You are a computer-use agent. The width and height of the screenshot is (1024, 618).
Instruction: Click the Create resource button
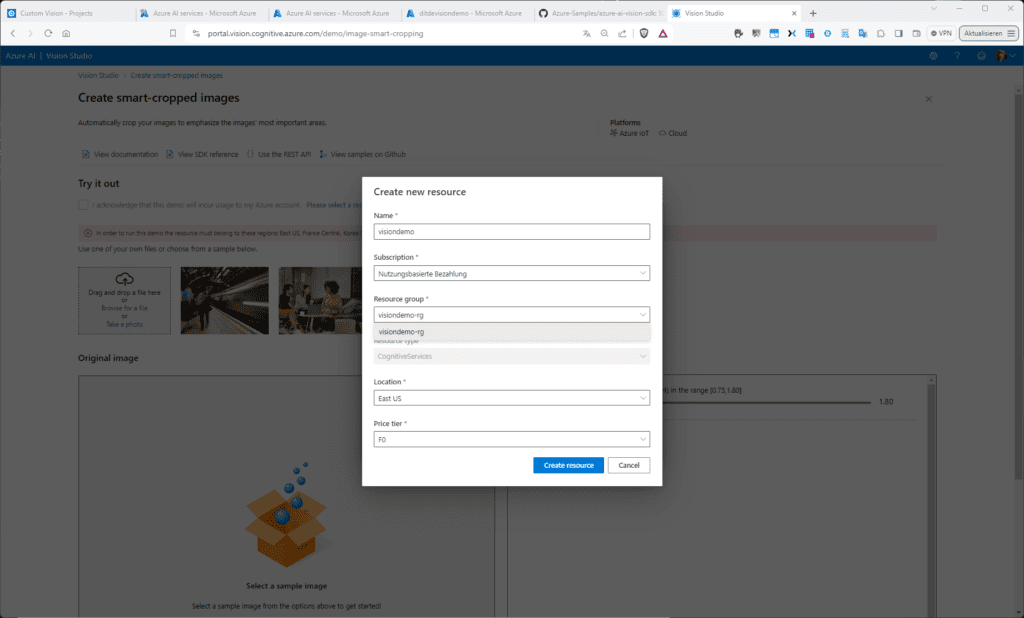click(x=568, y=465)
